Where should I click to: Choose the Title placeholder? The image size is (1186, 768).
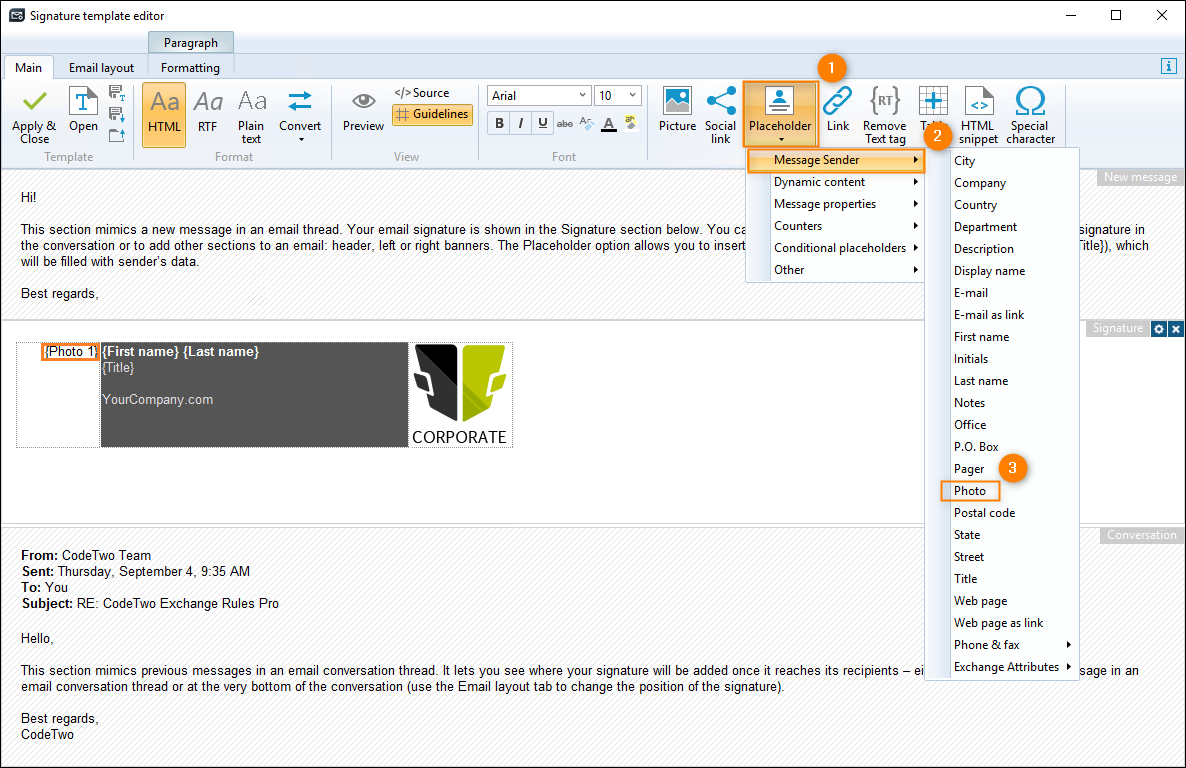[x=1002, y=579]
